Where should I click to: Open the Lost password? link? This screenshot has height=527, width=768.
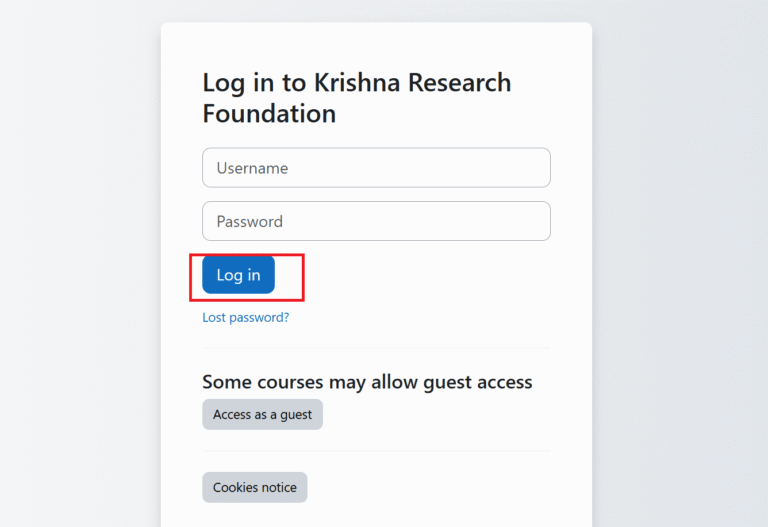(x=245, y=318)
